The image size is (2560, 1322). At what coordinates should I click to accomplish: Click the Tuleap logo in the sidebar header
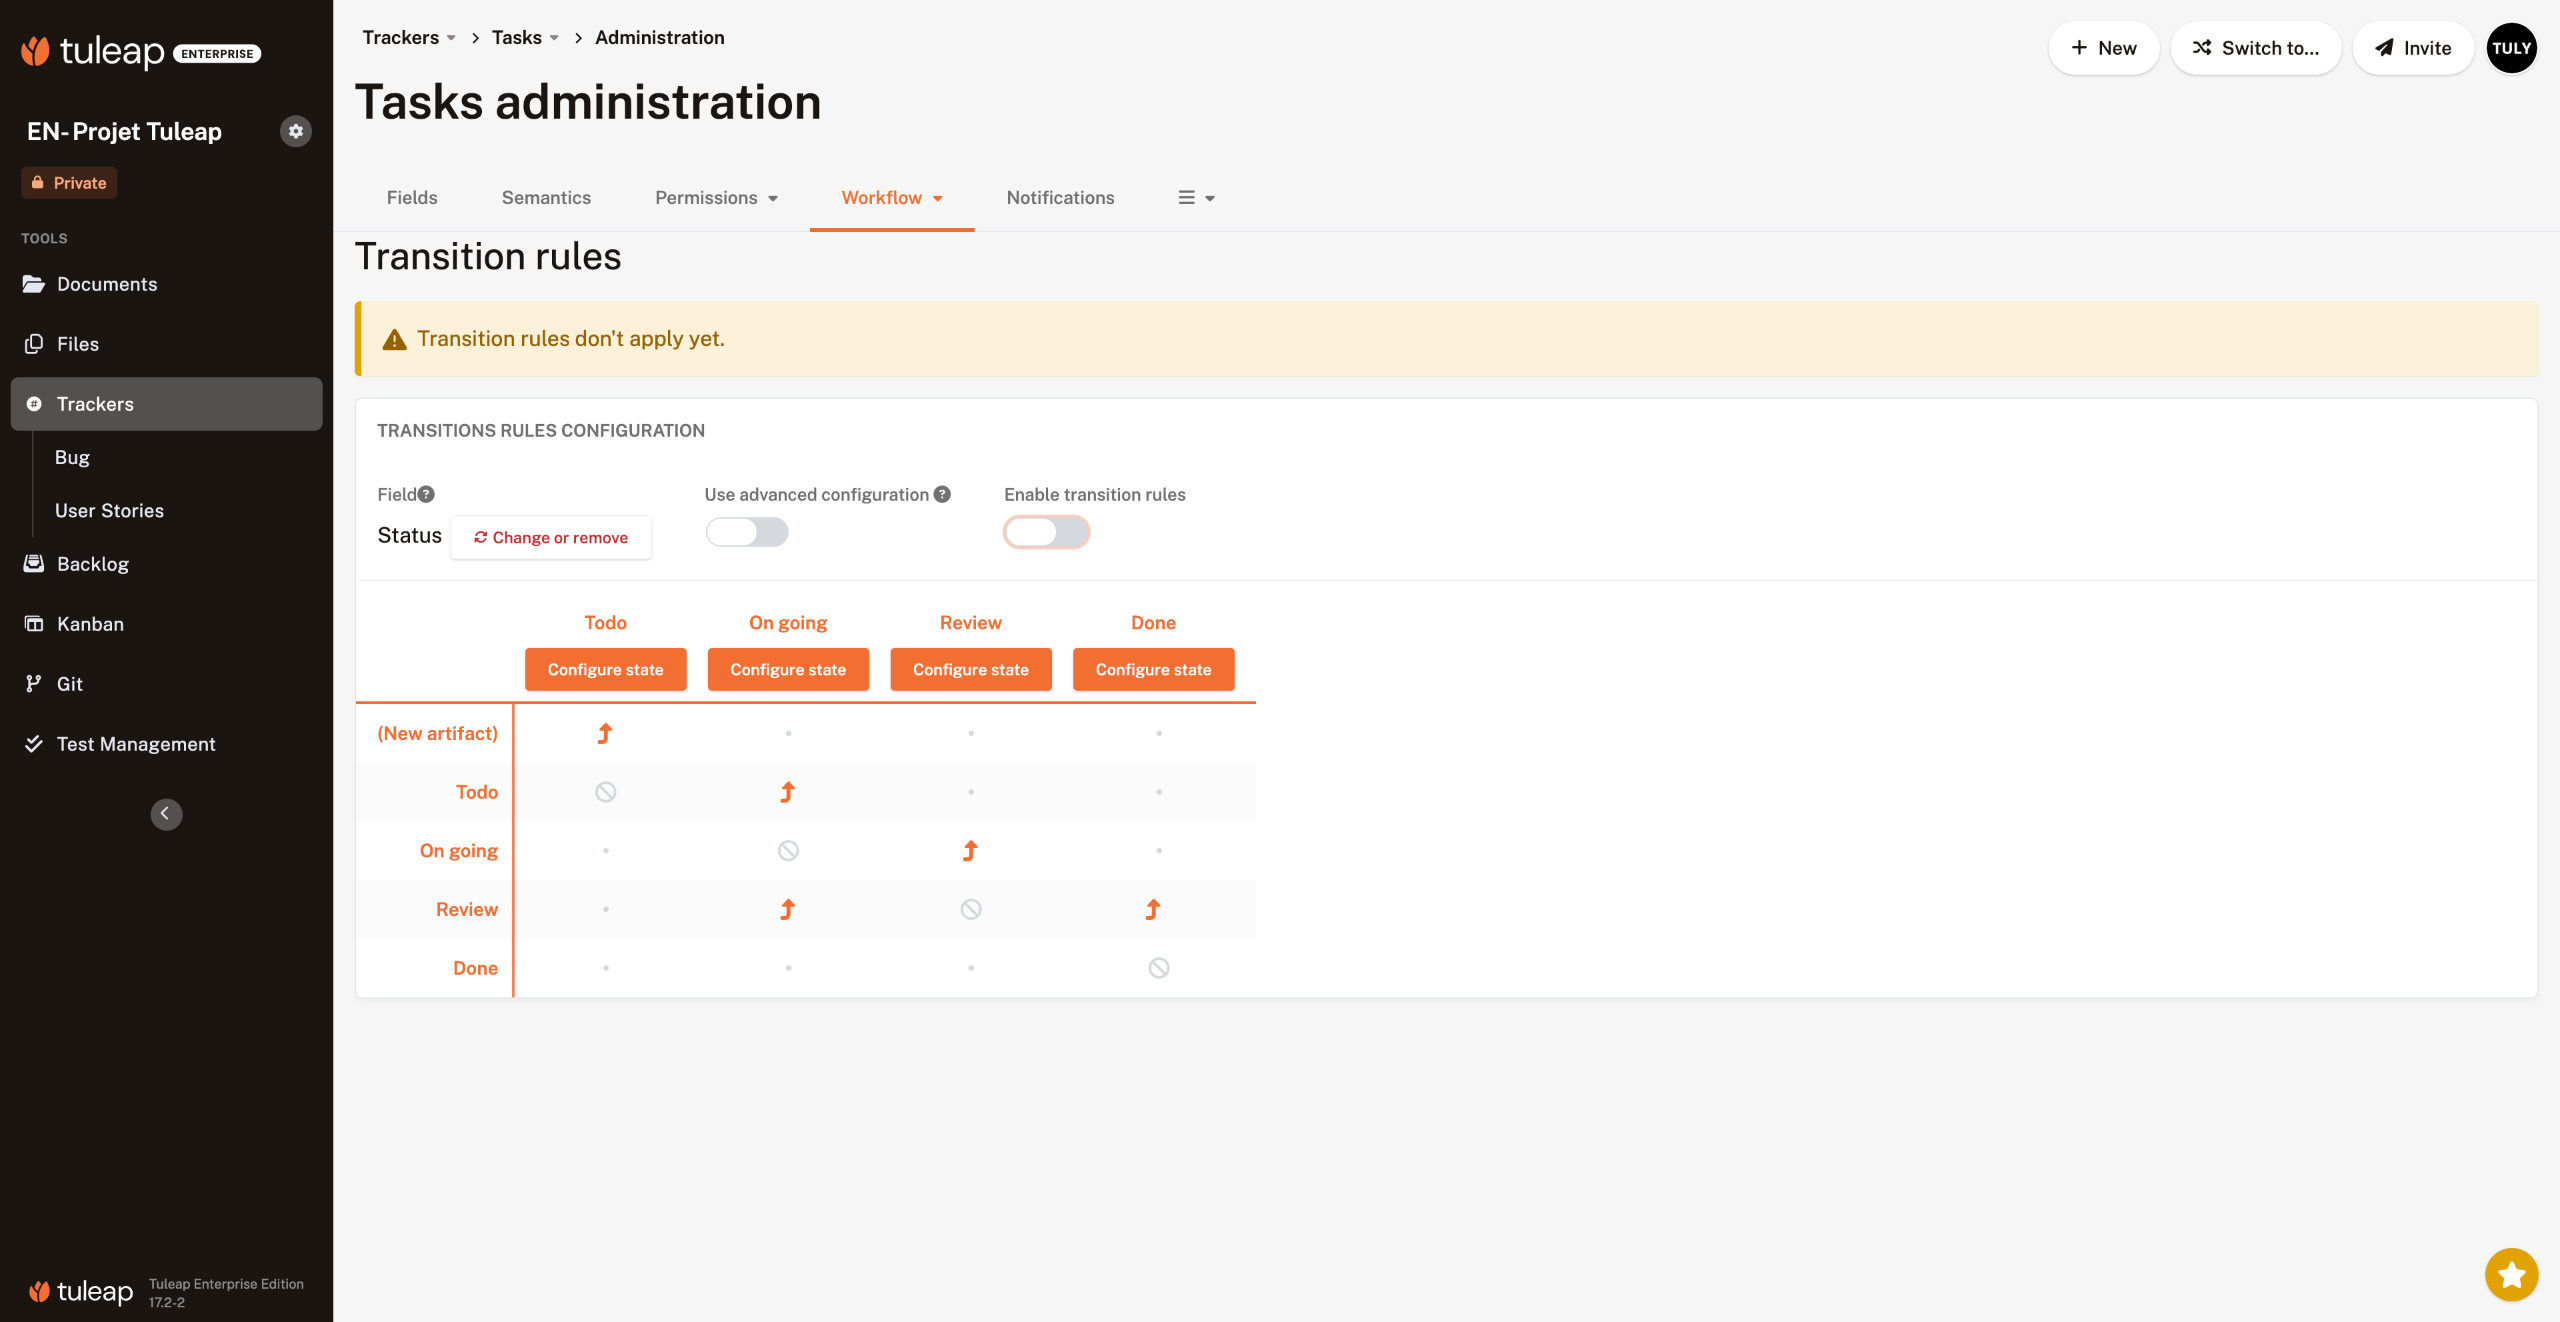pos(94,51)
